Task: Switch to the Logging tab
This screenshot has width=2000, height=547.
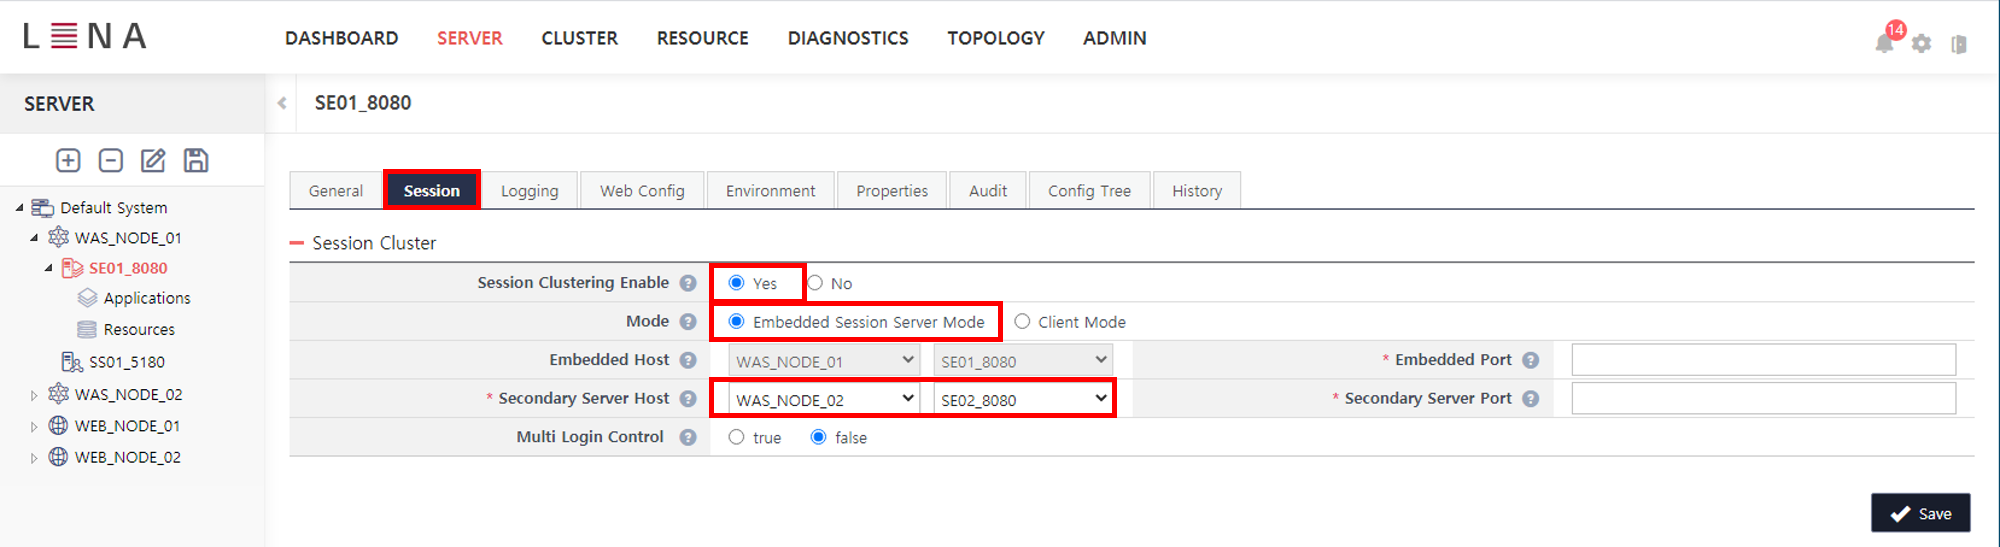Action: tap(529, 191)
